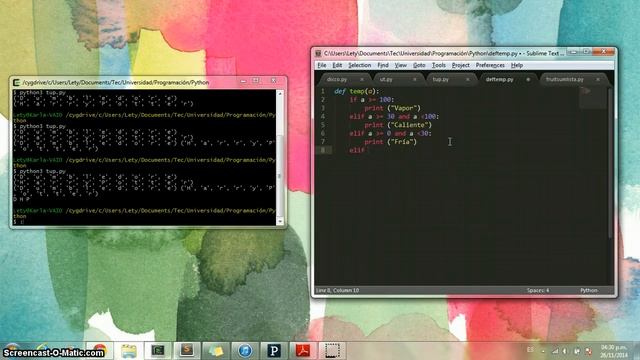Click line number 1 in the gutter
This screenshot has width=640, height=360.
tap(323, 91)
